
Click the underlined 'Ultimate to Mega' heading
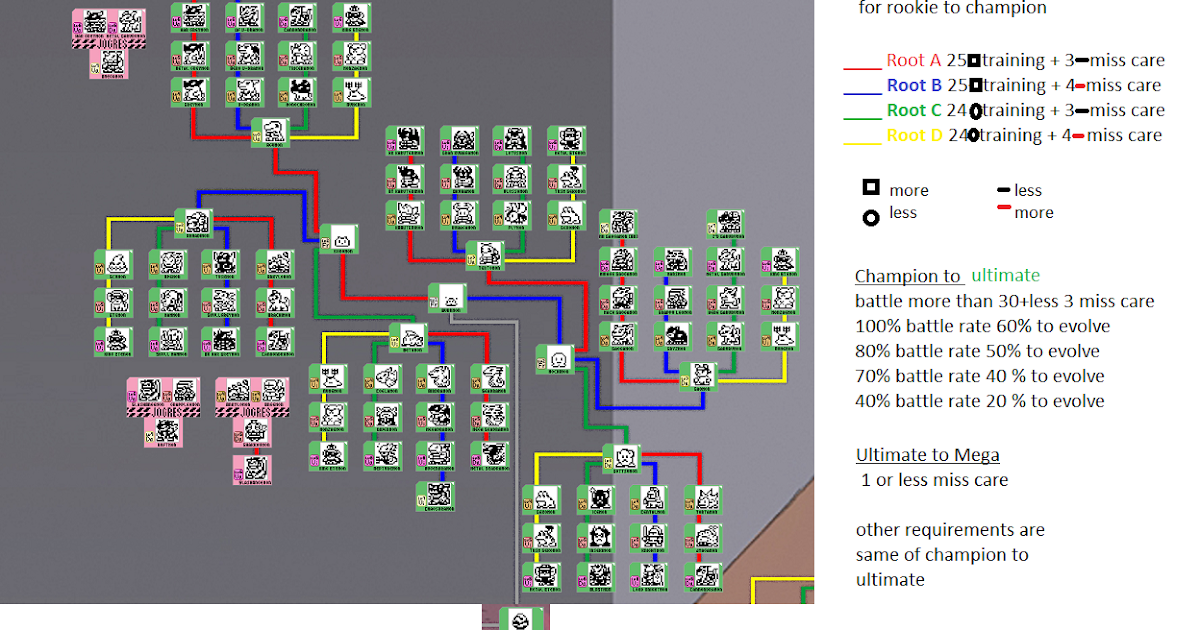pos(928,456)
